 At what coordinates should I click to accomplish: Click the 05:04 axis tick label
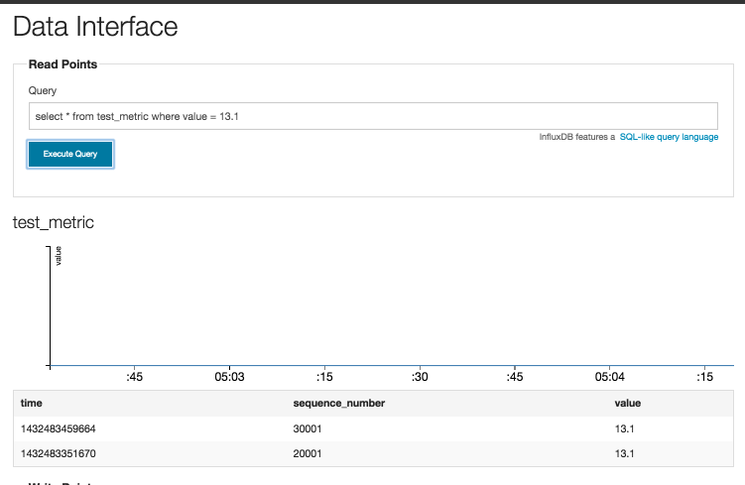(610, 377)
